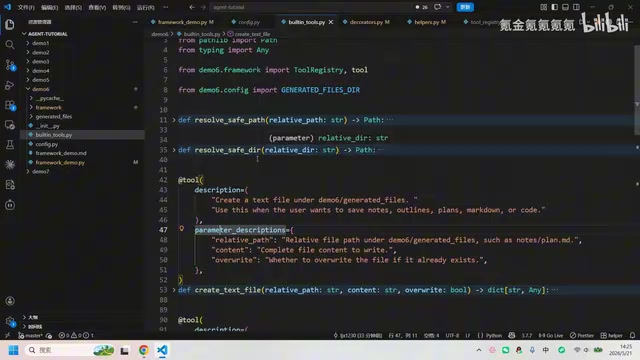This screenshot has height=360, width=640.
Task: Toggle Prettier formatter in status bar
Action: point(582,335)
